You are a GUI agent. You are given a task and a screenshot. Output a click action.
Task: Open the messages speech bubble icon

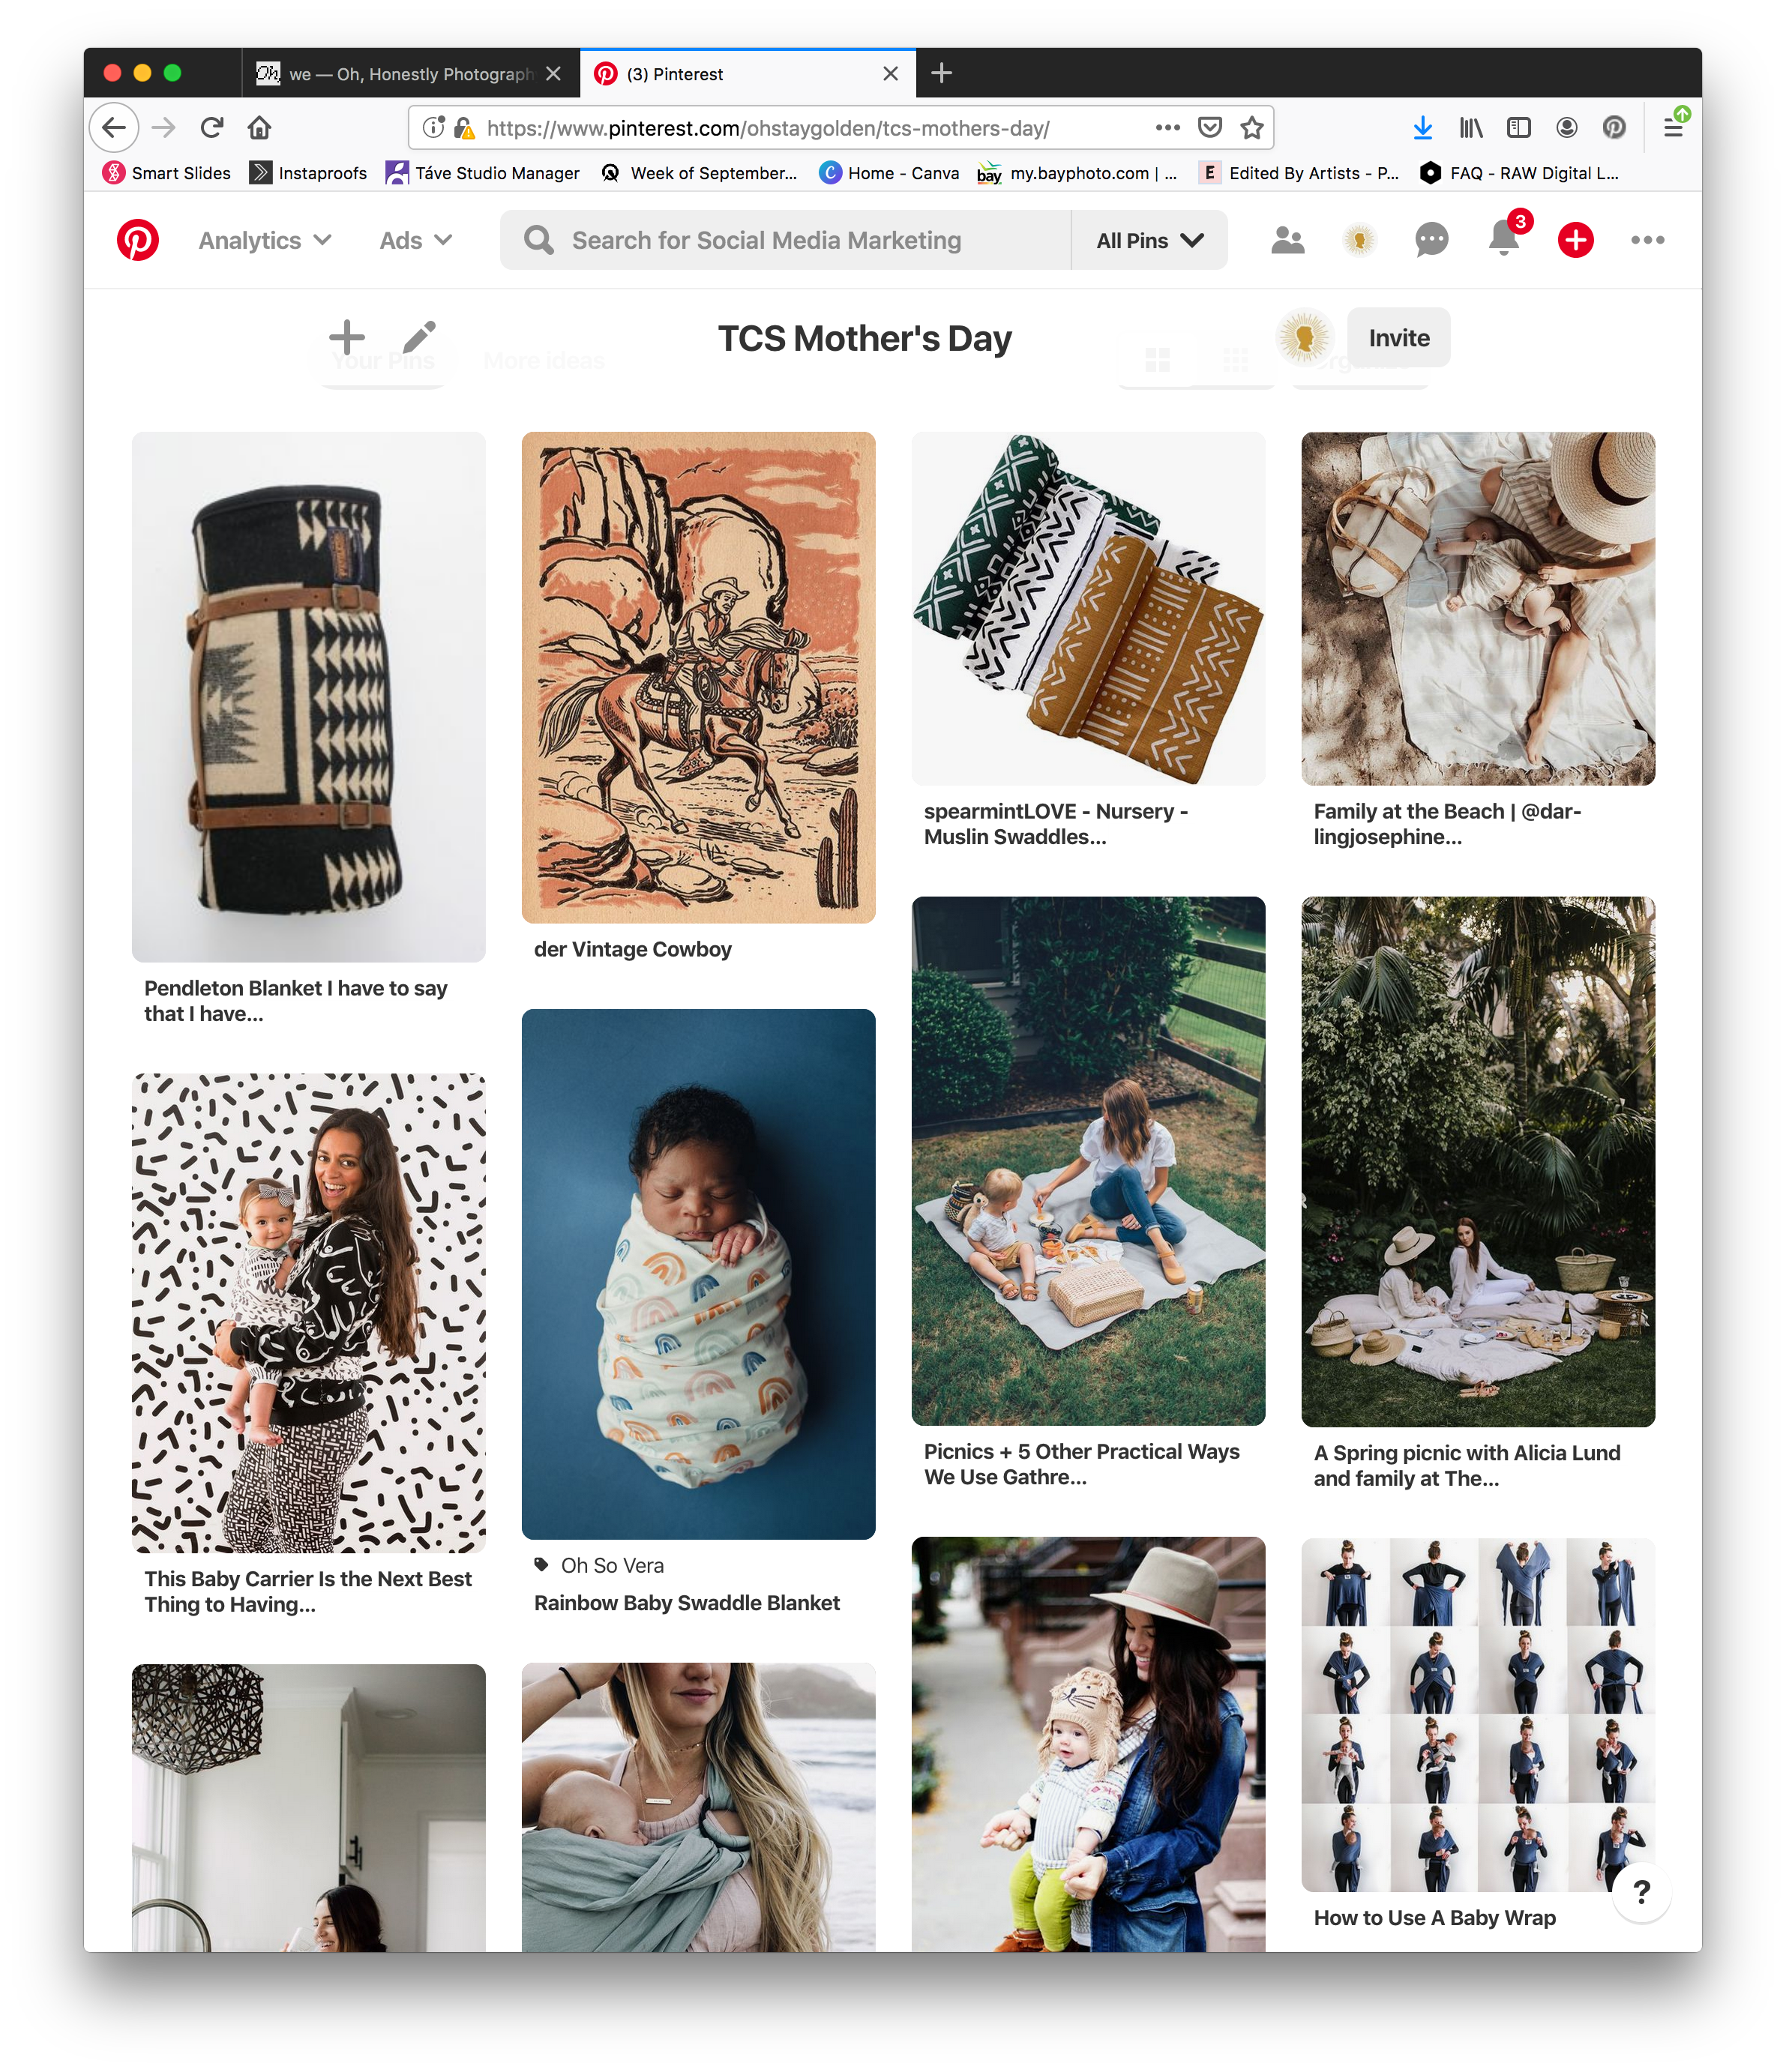coord(1431,240)
